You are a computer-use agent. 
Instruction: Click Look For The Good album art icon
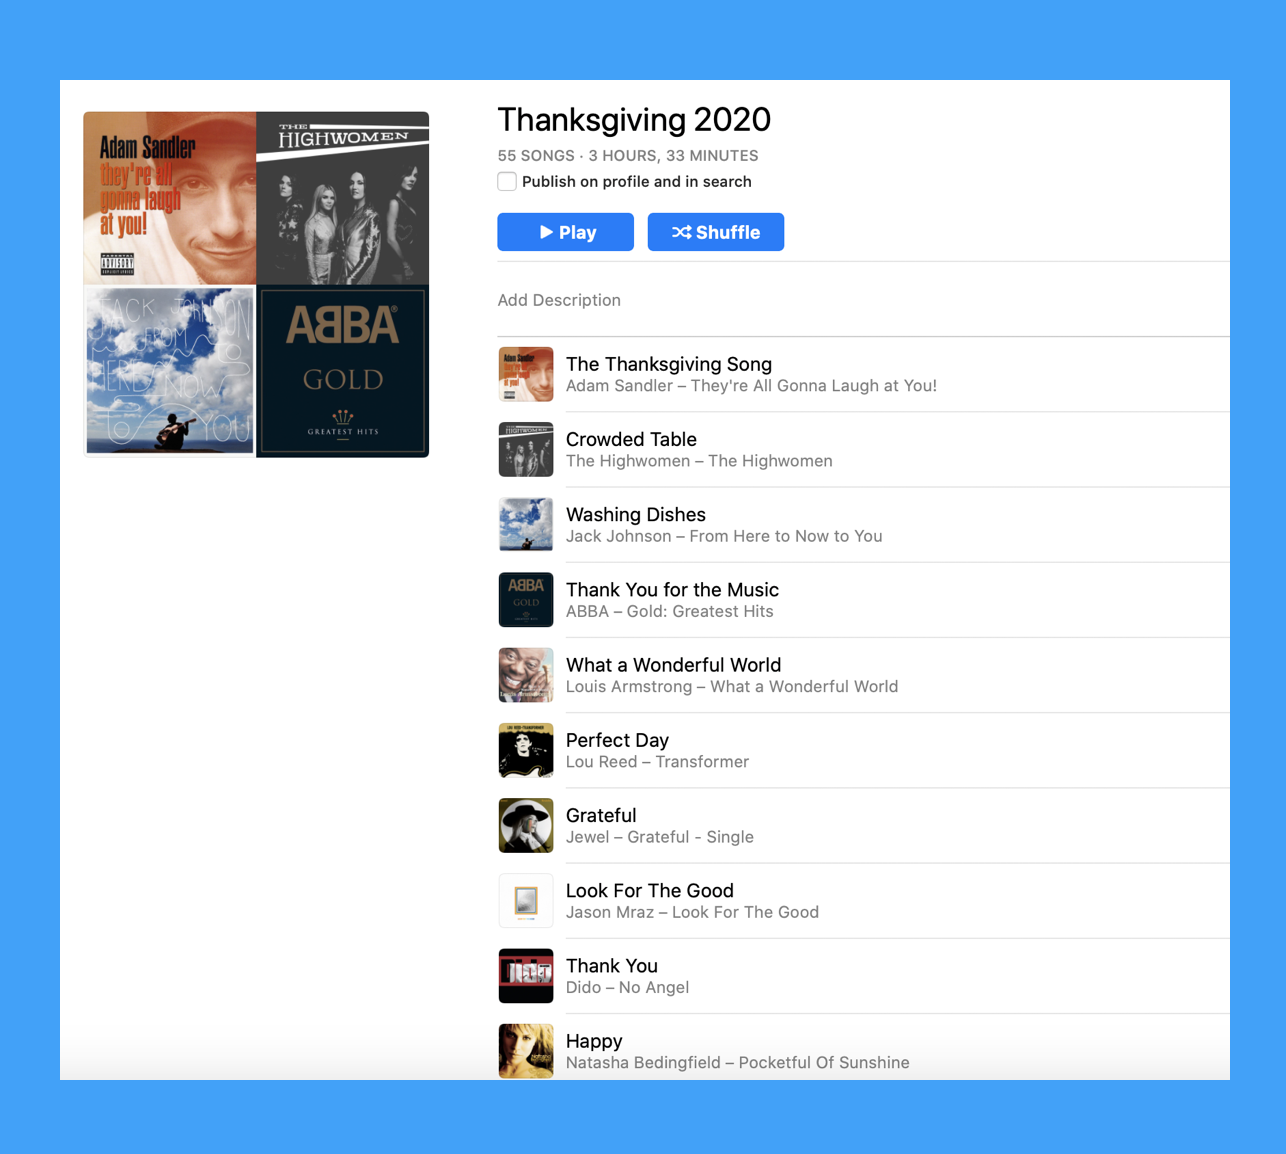coord(526,901)
